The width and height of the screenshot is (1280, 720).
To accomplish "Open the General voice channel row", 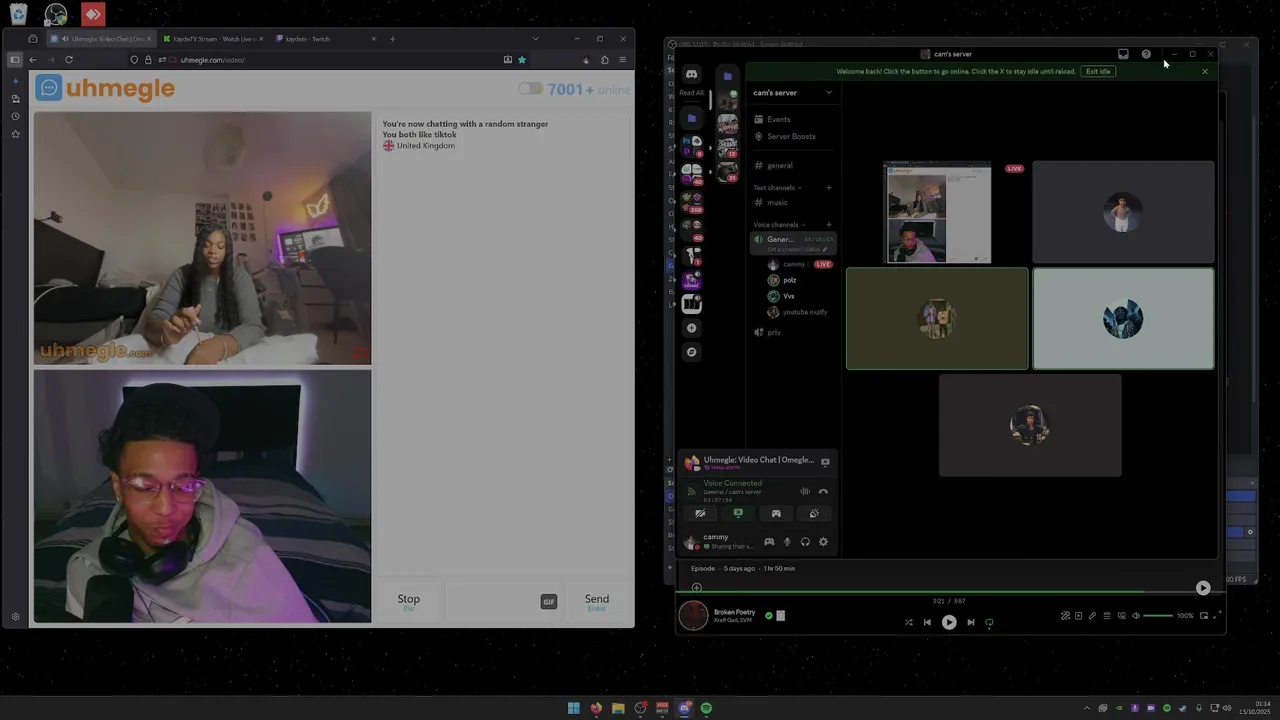I will tap(793, 243).
